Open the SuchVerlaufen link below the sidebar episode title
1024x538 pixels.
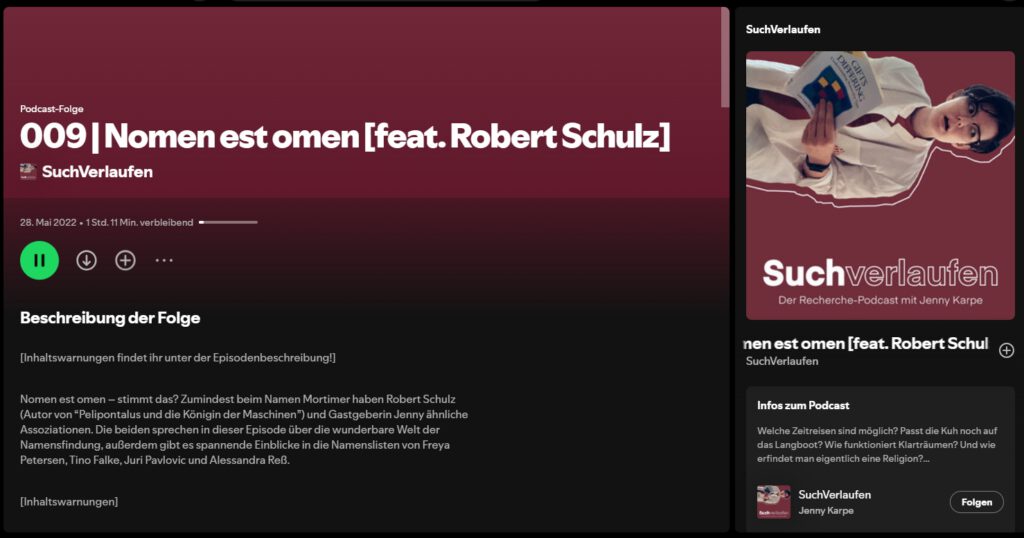coord(782,361)
